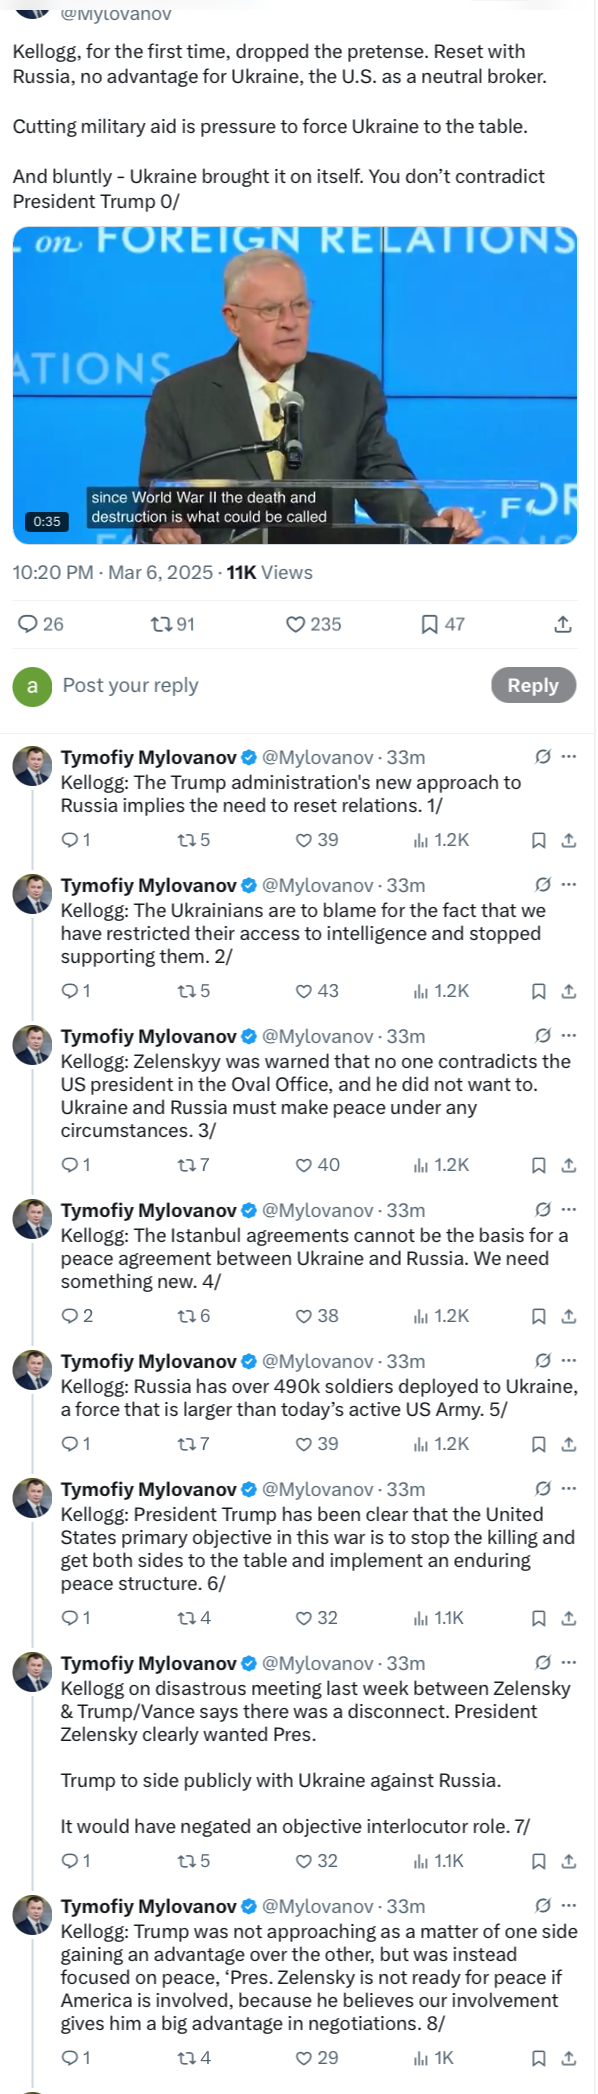Open more options on tweet 5/
The width and height of the screenshot is (598, 2094).
[569, 1360]
